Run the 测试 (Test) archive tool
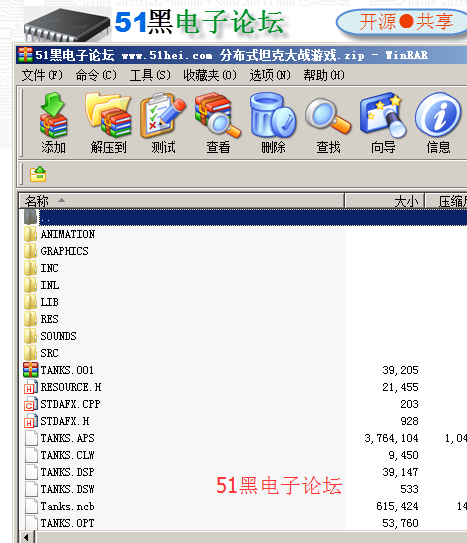Image resolution: width=467 pixels, height=543 pixels. [163, 123]
